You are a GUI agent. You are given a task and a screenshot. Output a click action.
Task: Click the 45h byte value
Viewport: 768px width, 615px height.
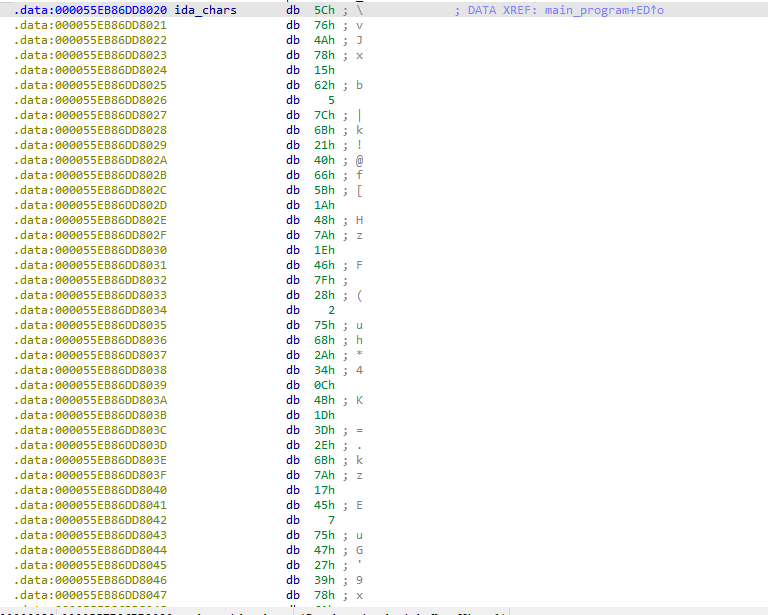325,505
